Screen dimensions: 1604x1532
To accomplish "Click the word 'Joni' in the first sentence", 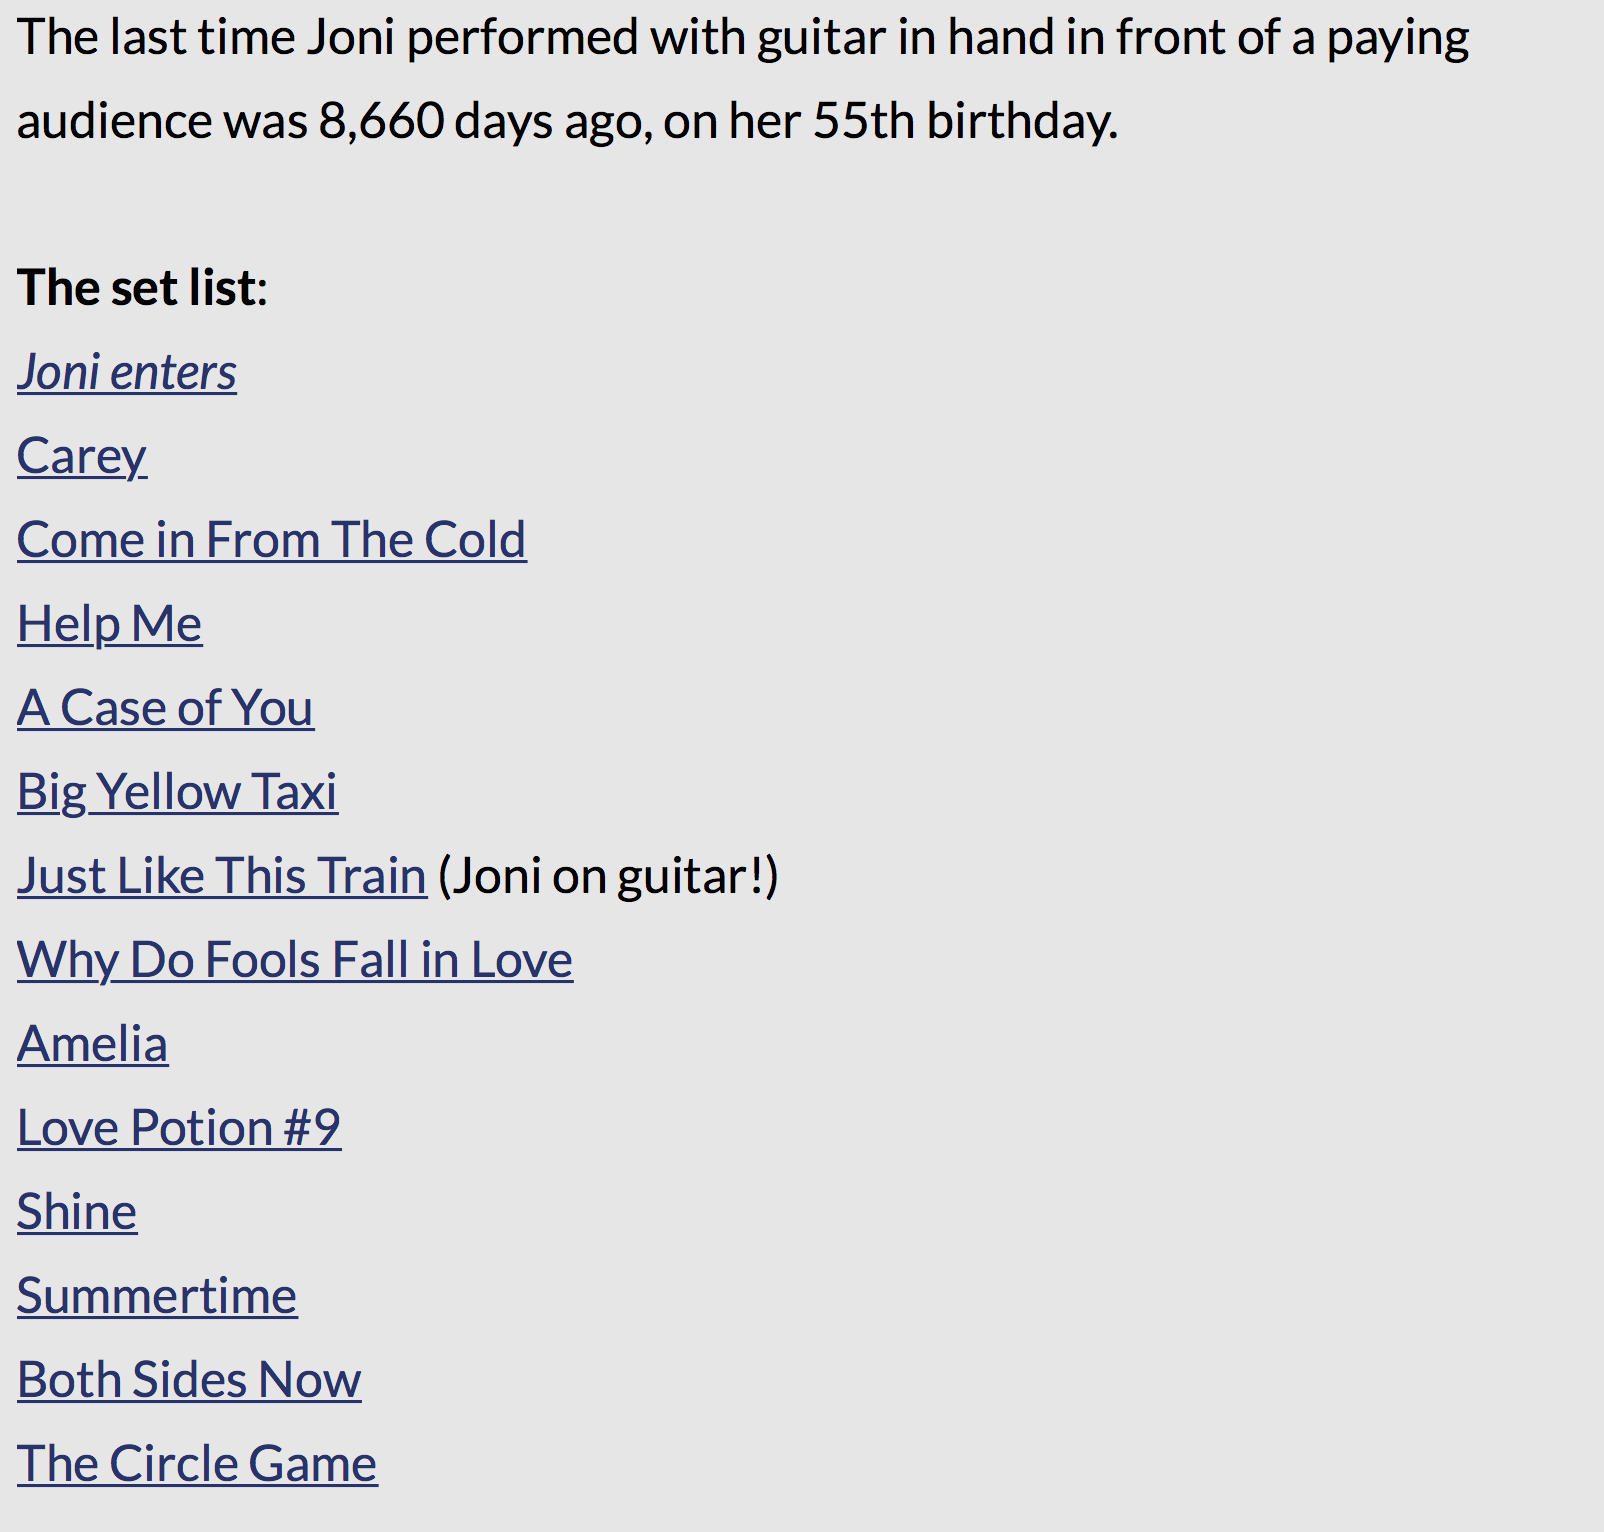I will 350,38.
